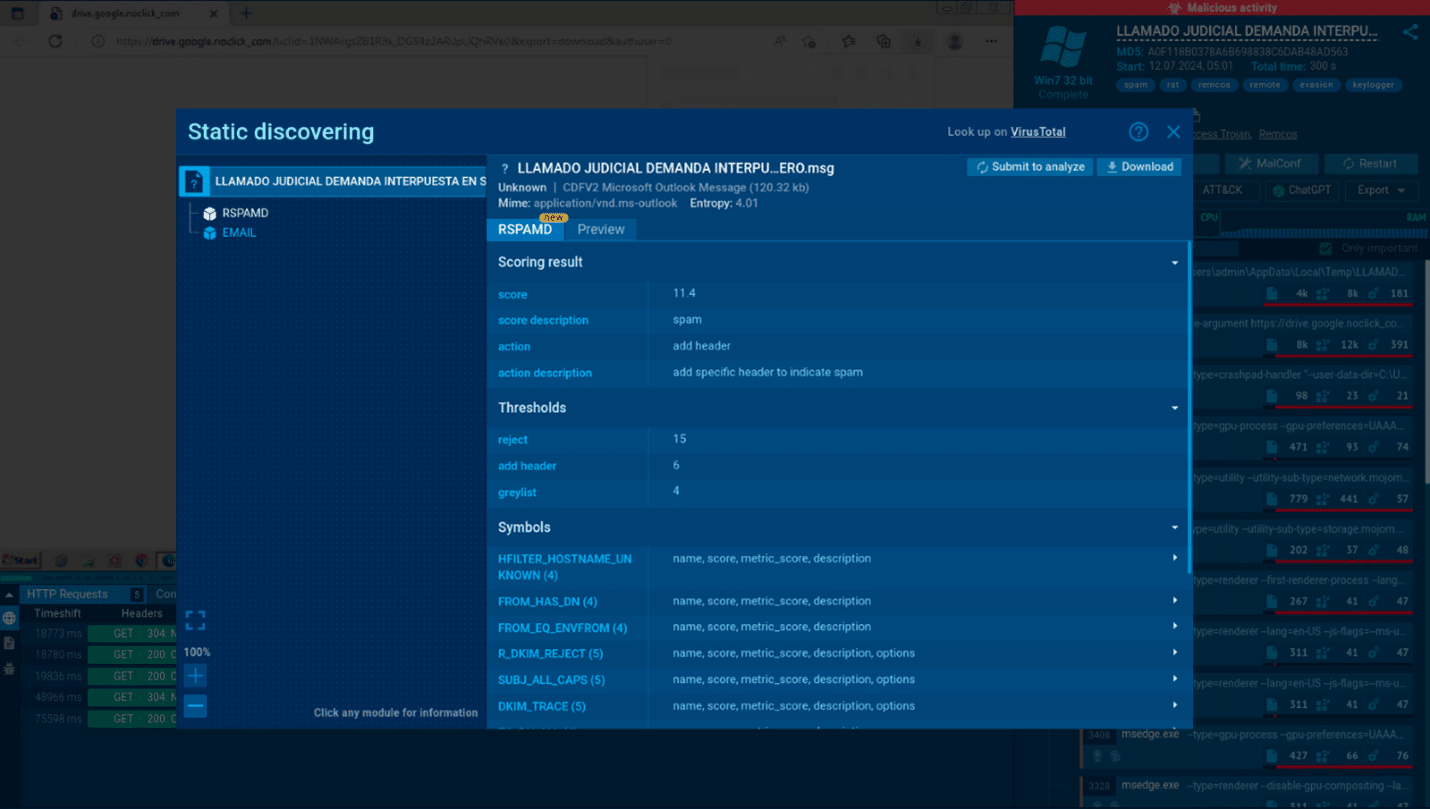Viewport: 1430px width, 809px height.
Task: Select the 75598 ms GET request row
Action: click(x=98, y=719)
